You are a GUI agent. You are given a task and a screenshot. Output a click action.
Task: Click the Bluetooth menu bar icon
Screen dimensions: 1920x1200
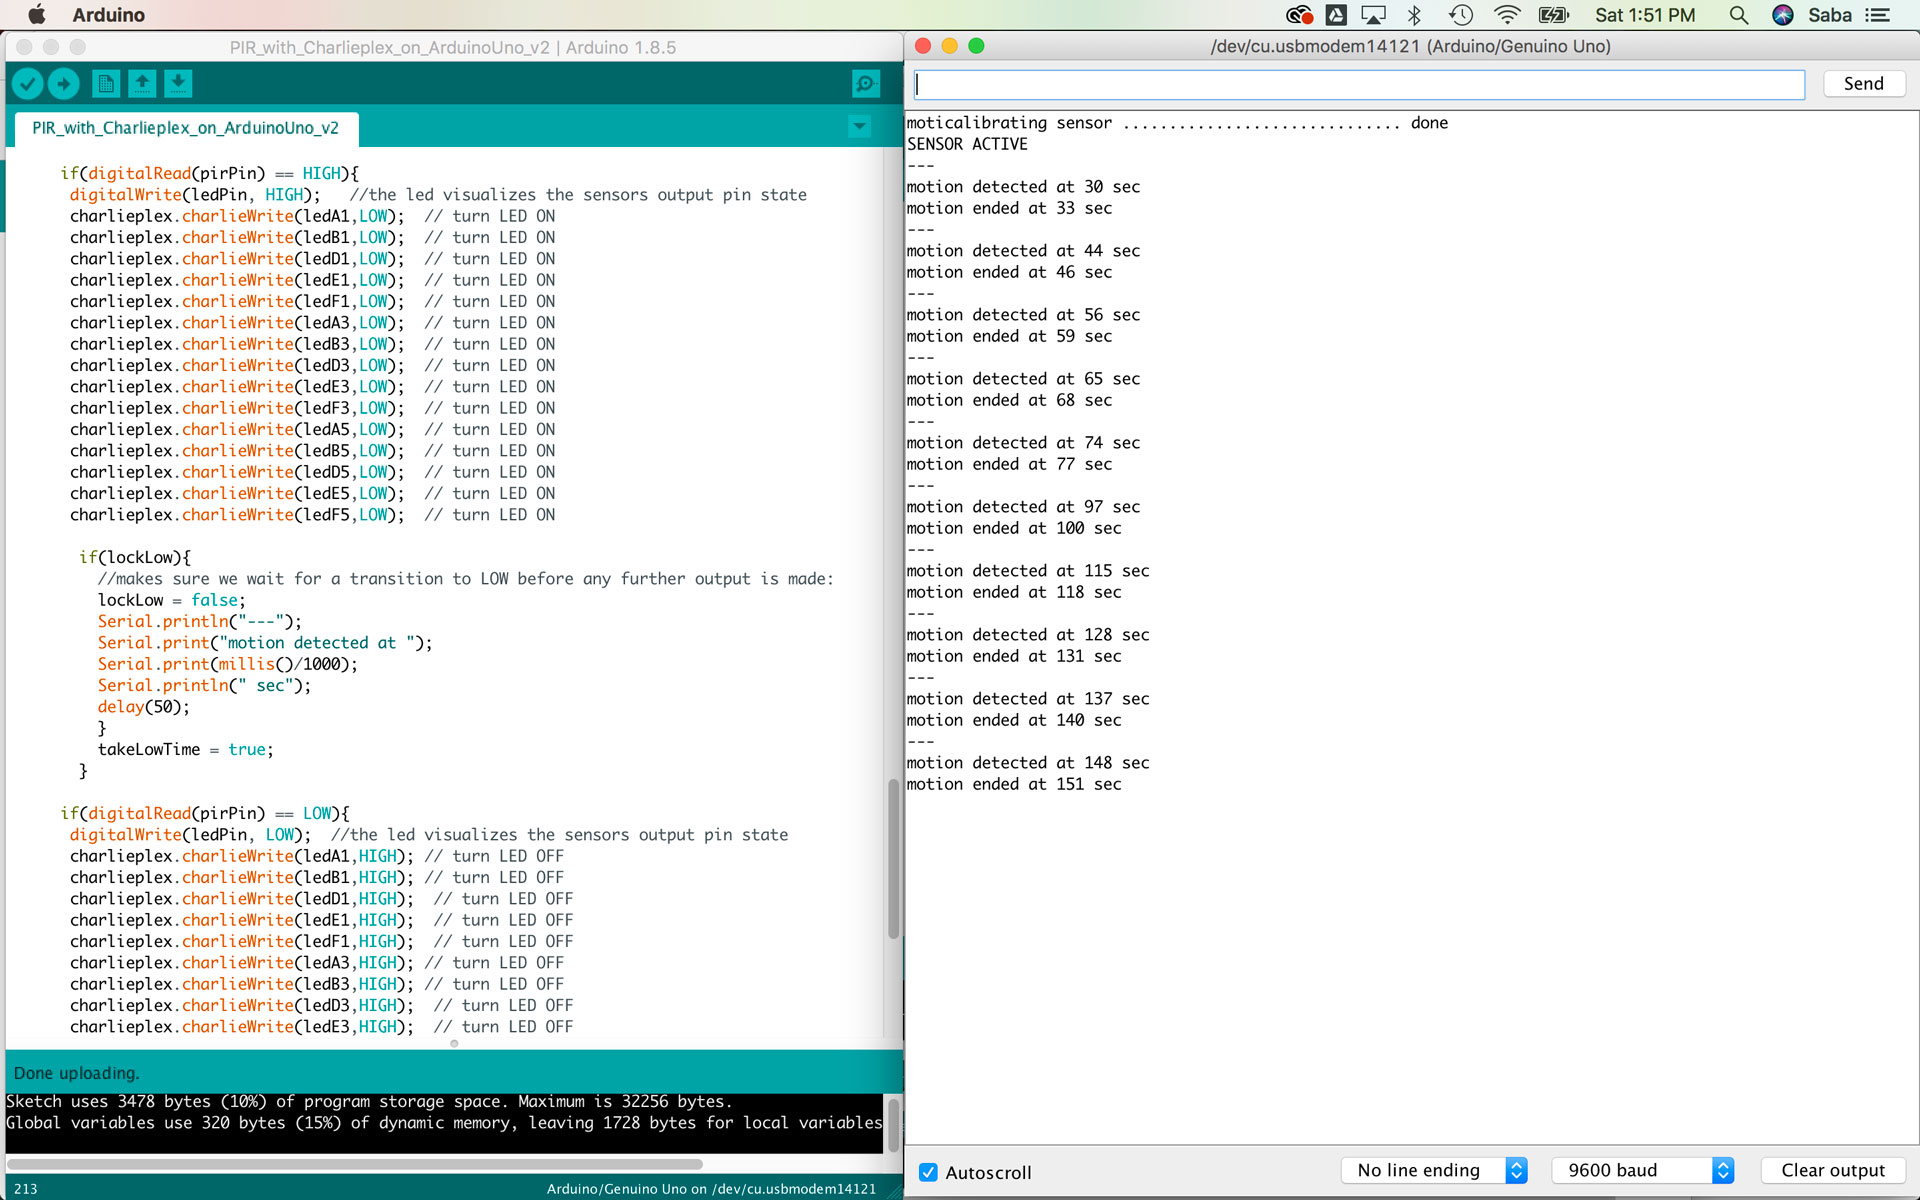point(1414,15)
